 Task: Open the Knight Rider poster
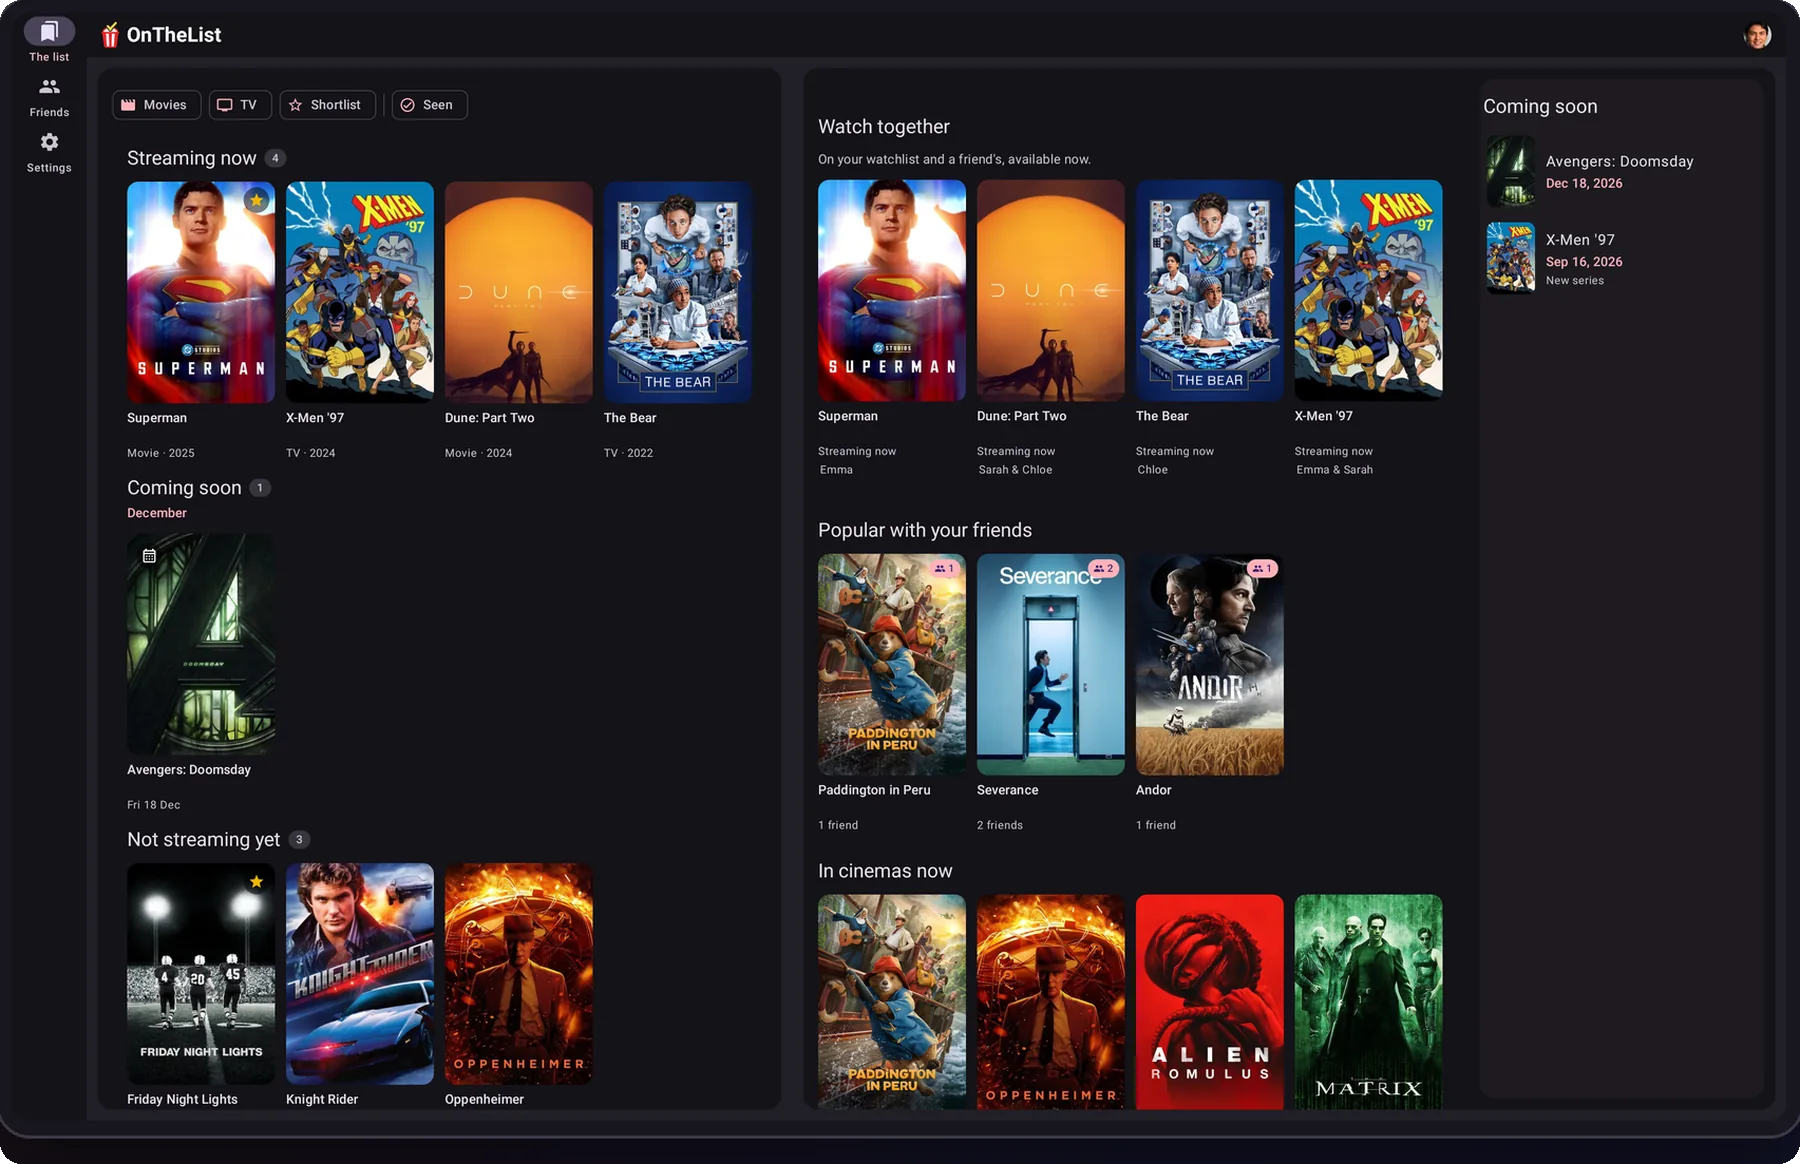(x=360, y=974)
